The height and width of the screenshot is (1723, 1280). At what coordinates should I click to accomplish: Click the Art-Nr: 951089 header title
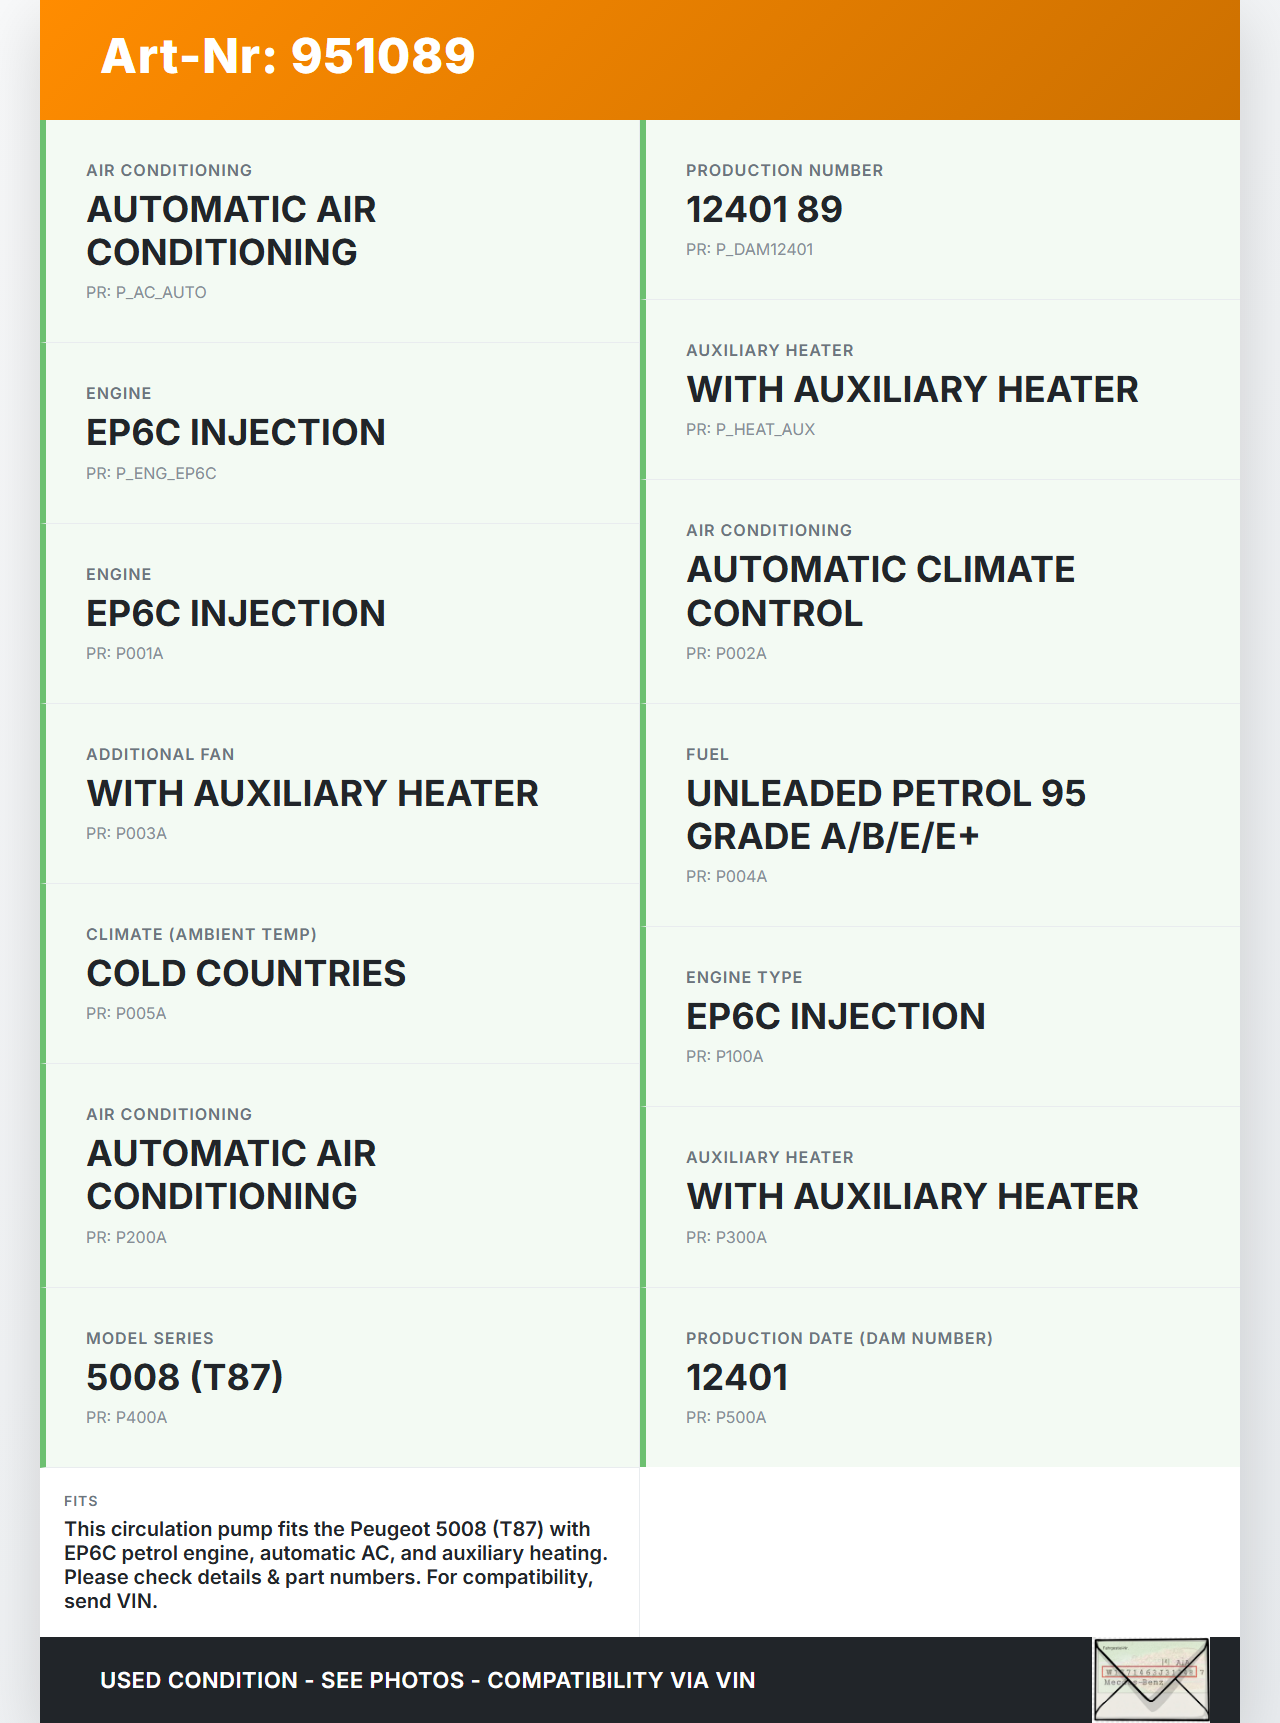click(288, 56)
